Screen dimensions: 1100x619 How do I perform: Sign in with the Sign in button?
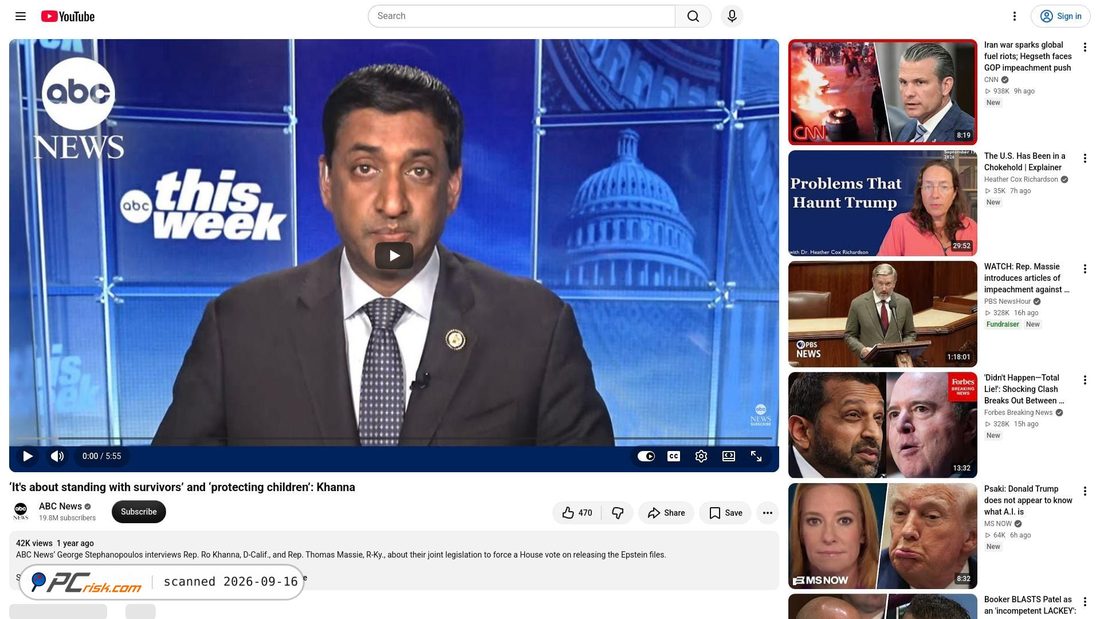point(1060,16)
